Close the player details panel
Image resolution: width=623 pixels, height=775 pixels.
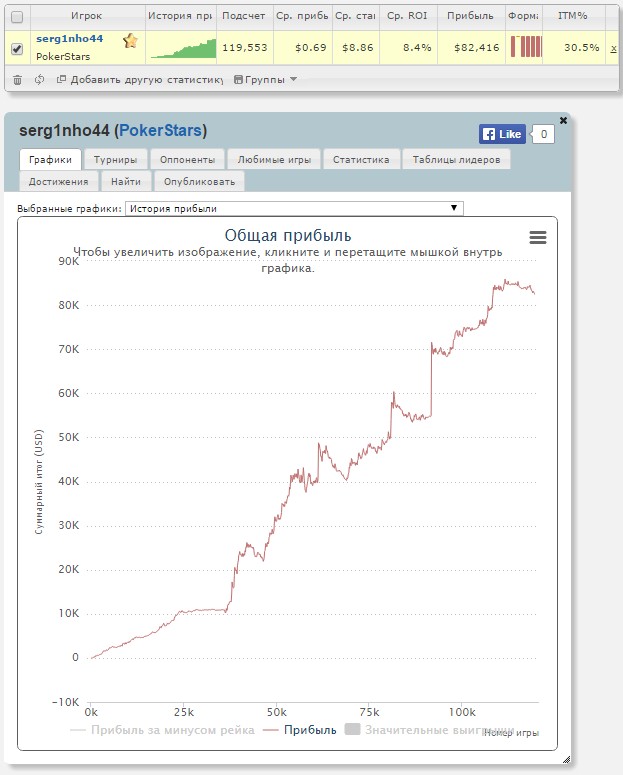click(x=563, y=120)
